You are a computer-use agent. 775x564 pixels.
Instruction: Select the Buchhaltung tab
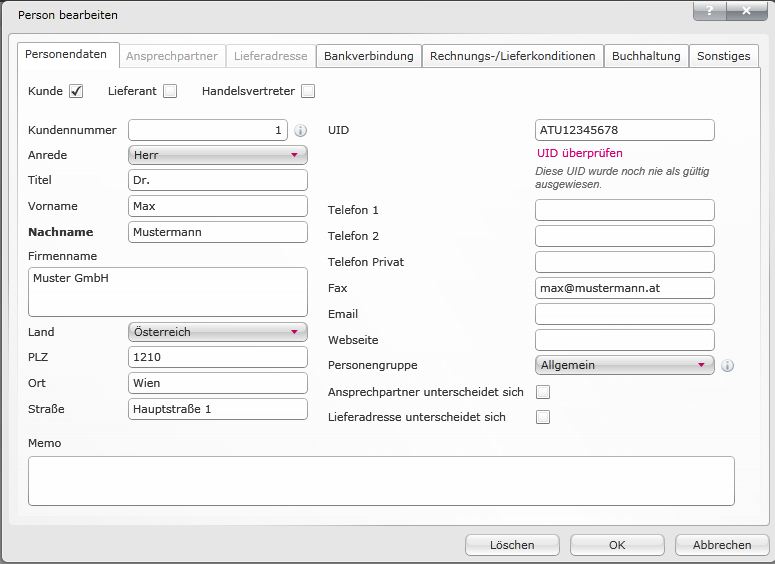[x=646, y=56]
